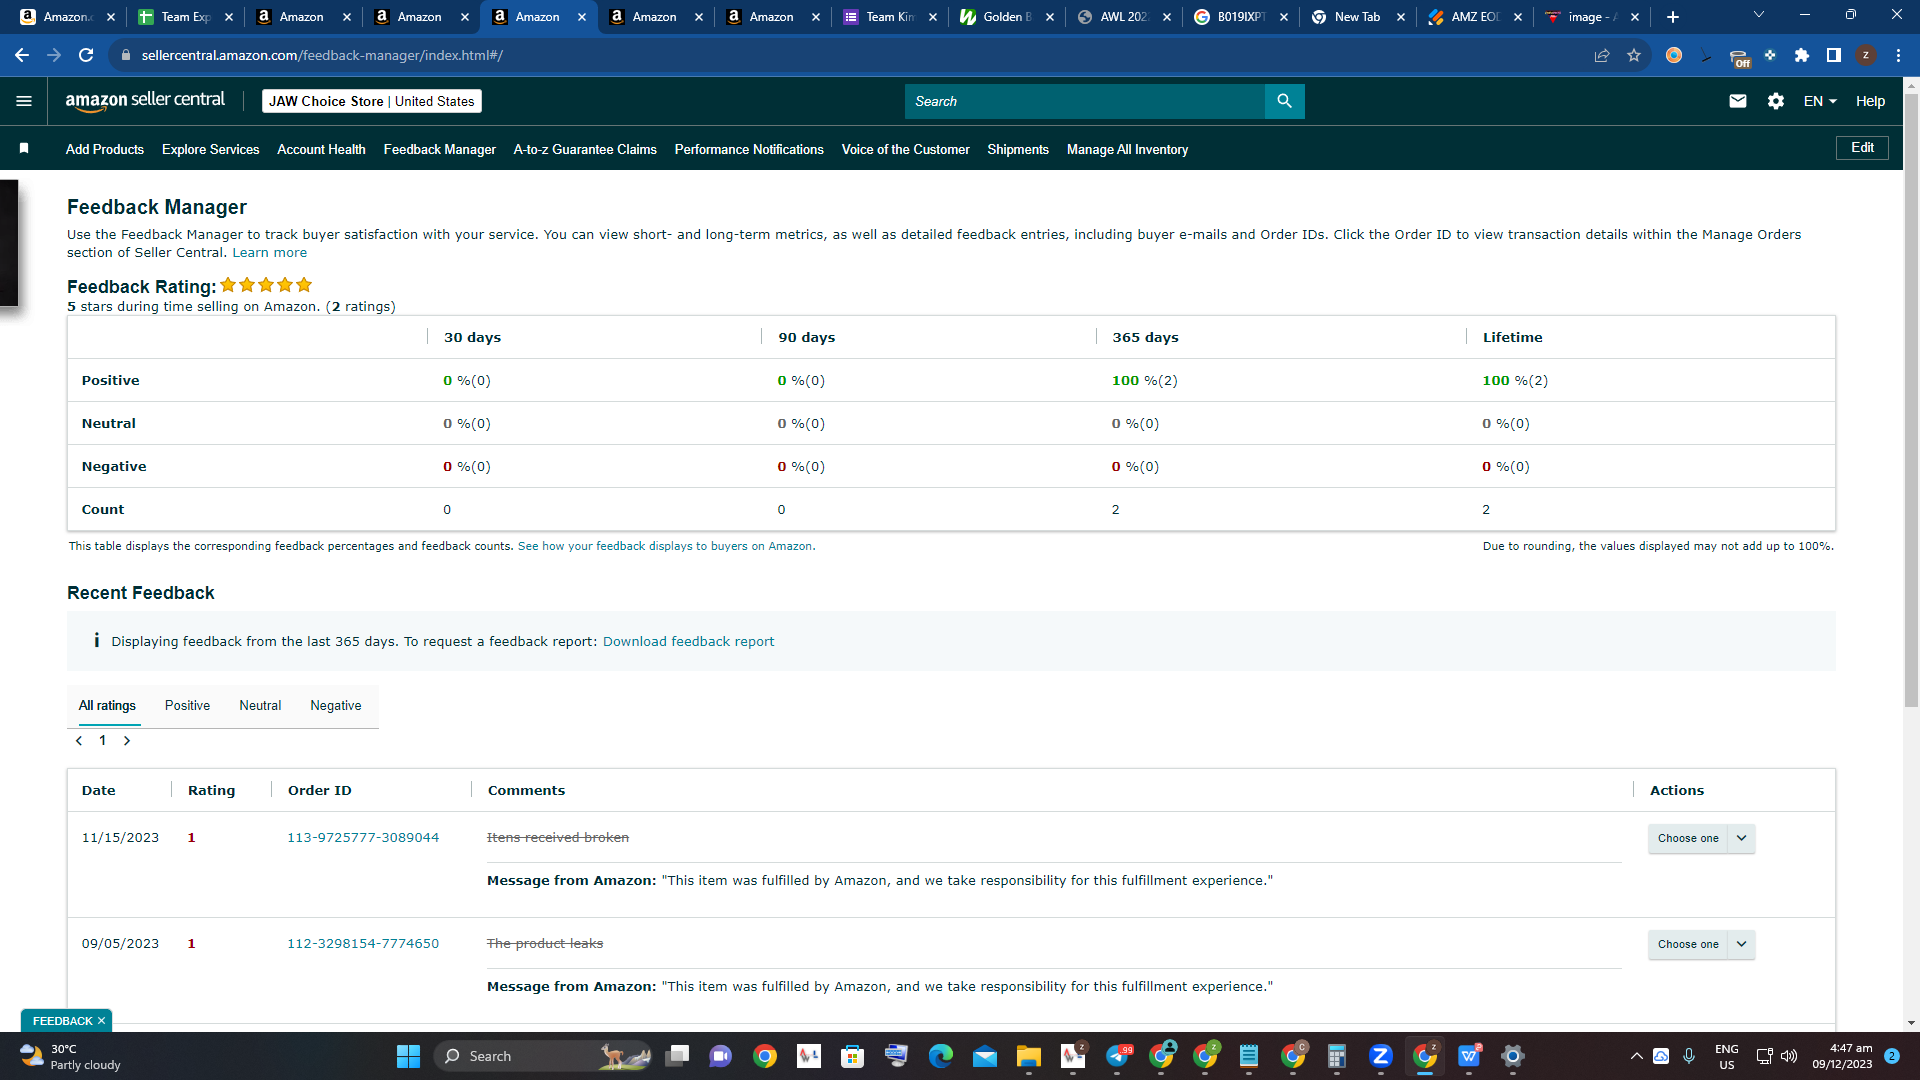
Task: Select the All ratings tab
Action: pos(107,706)
